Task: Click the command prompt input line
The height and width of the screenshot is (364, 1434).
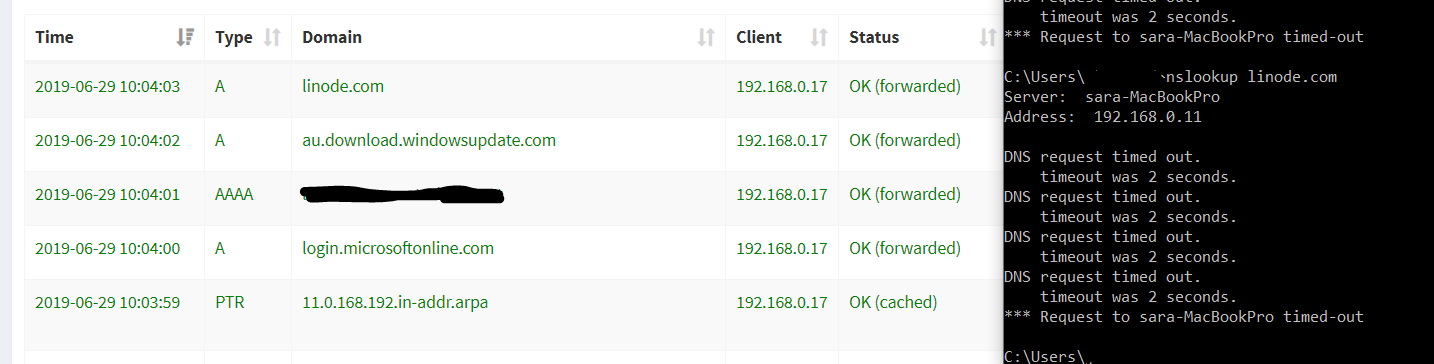Action: point(1218,356)
